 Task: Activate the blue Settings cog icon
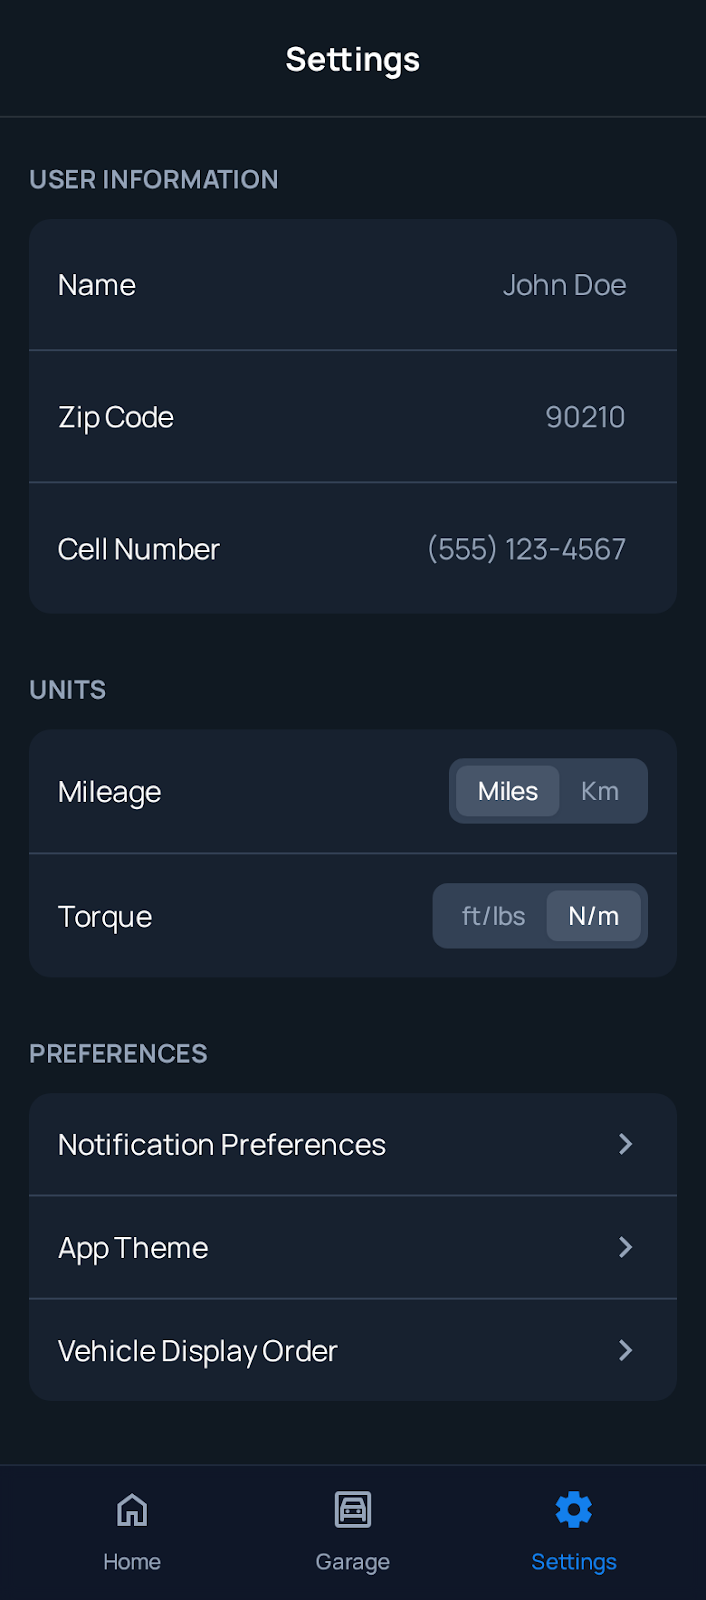pyautogui.click(x=573, y=1510)
